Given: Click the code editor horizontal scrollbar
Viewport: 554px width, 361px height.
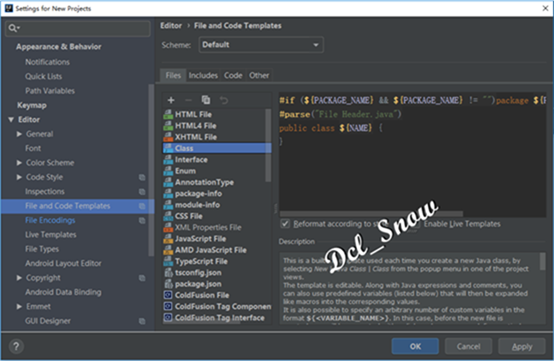Looking at the screenshot, I should coord(371,214).
